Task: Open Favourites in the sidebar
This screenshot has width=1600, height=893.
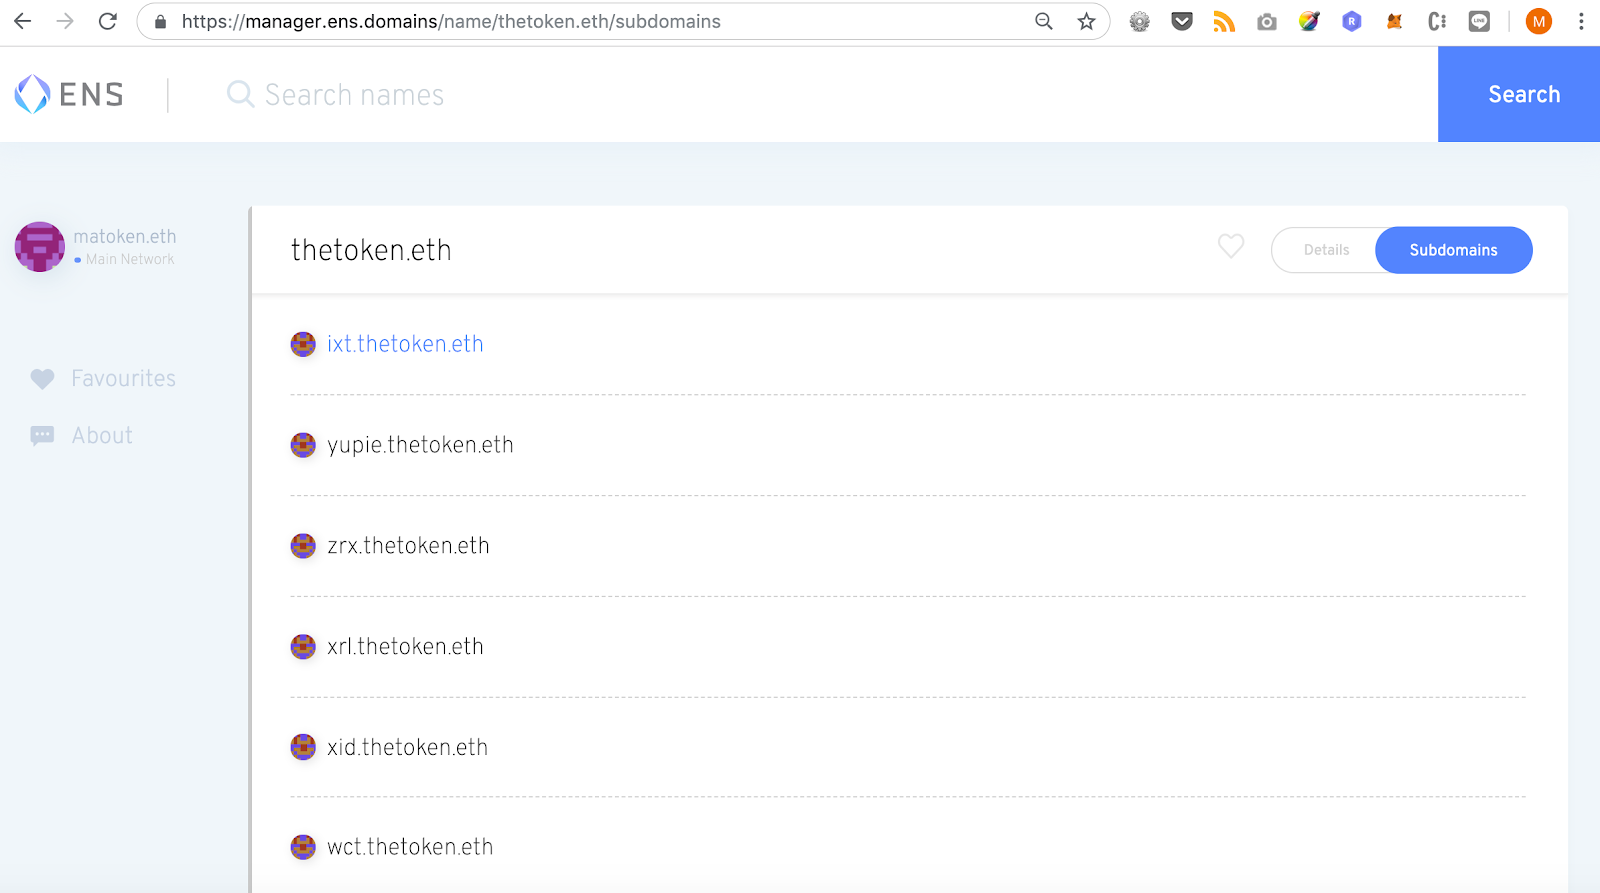Action: point(123,379)
